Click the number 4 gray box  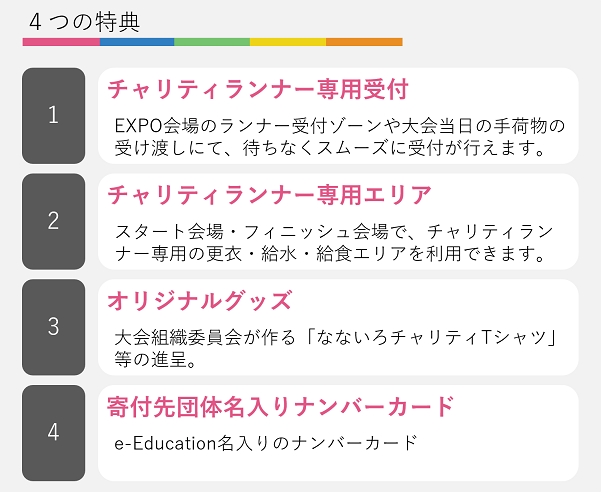[x=53, y=433]
